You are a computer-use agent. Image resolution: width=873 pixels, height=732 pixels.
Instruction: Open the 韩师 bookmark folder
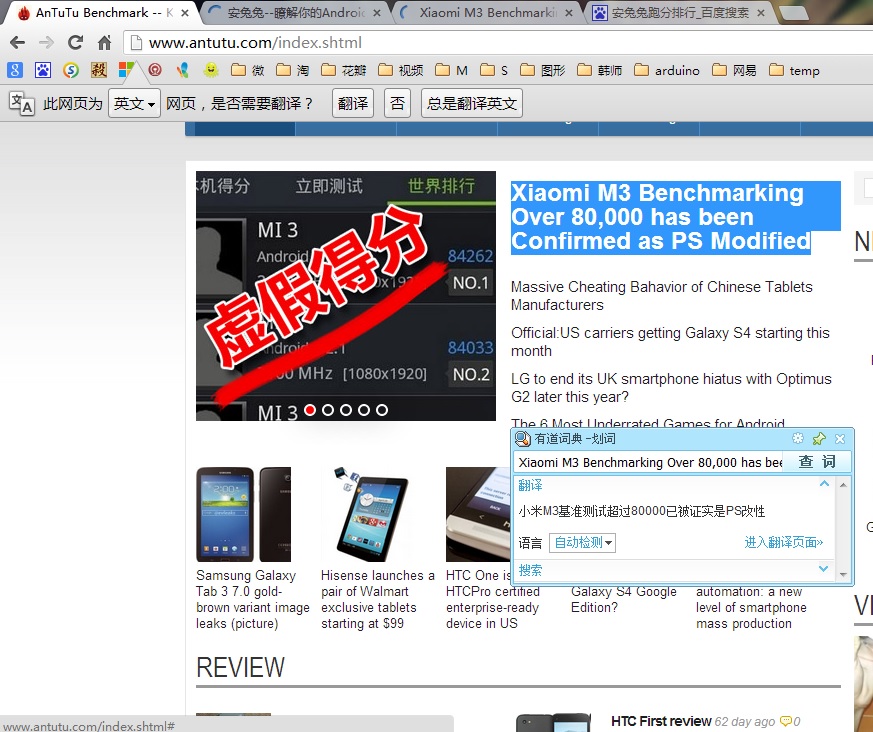(600, 70)
